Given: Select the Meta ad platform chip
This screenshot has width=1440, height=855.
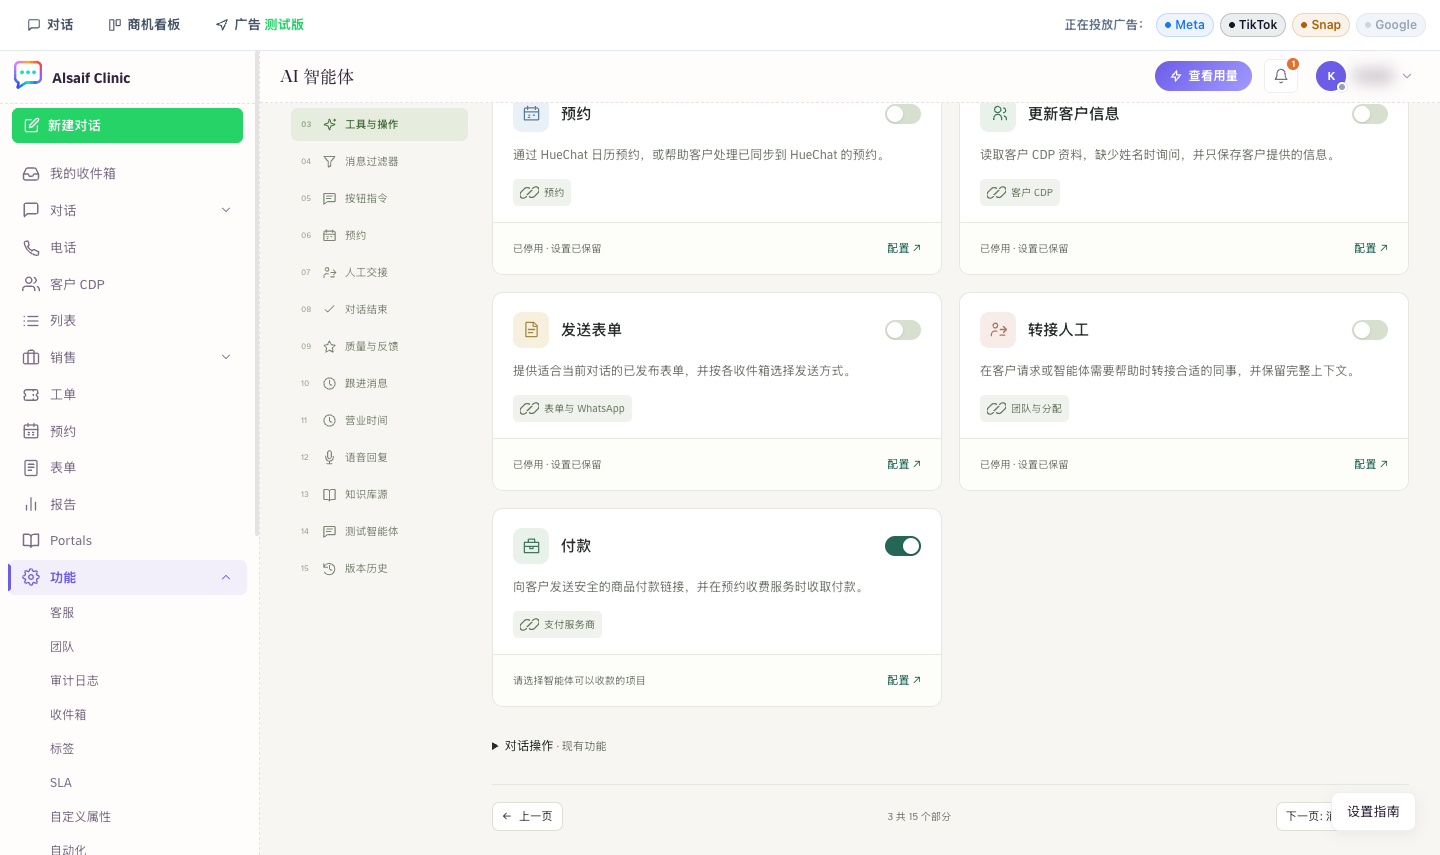Looking at the screenshot, I should coord(1185,25).
